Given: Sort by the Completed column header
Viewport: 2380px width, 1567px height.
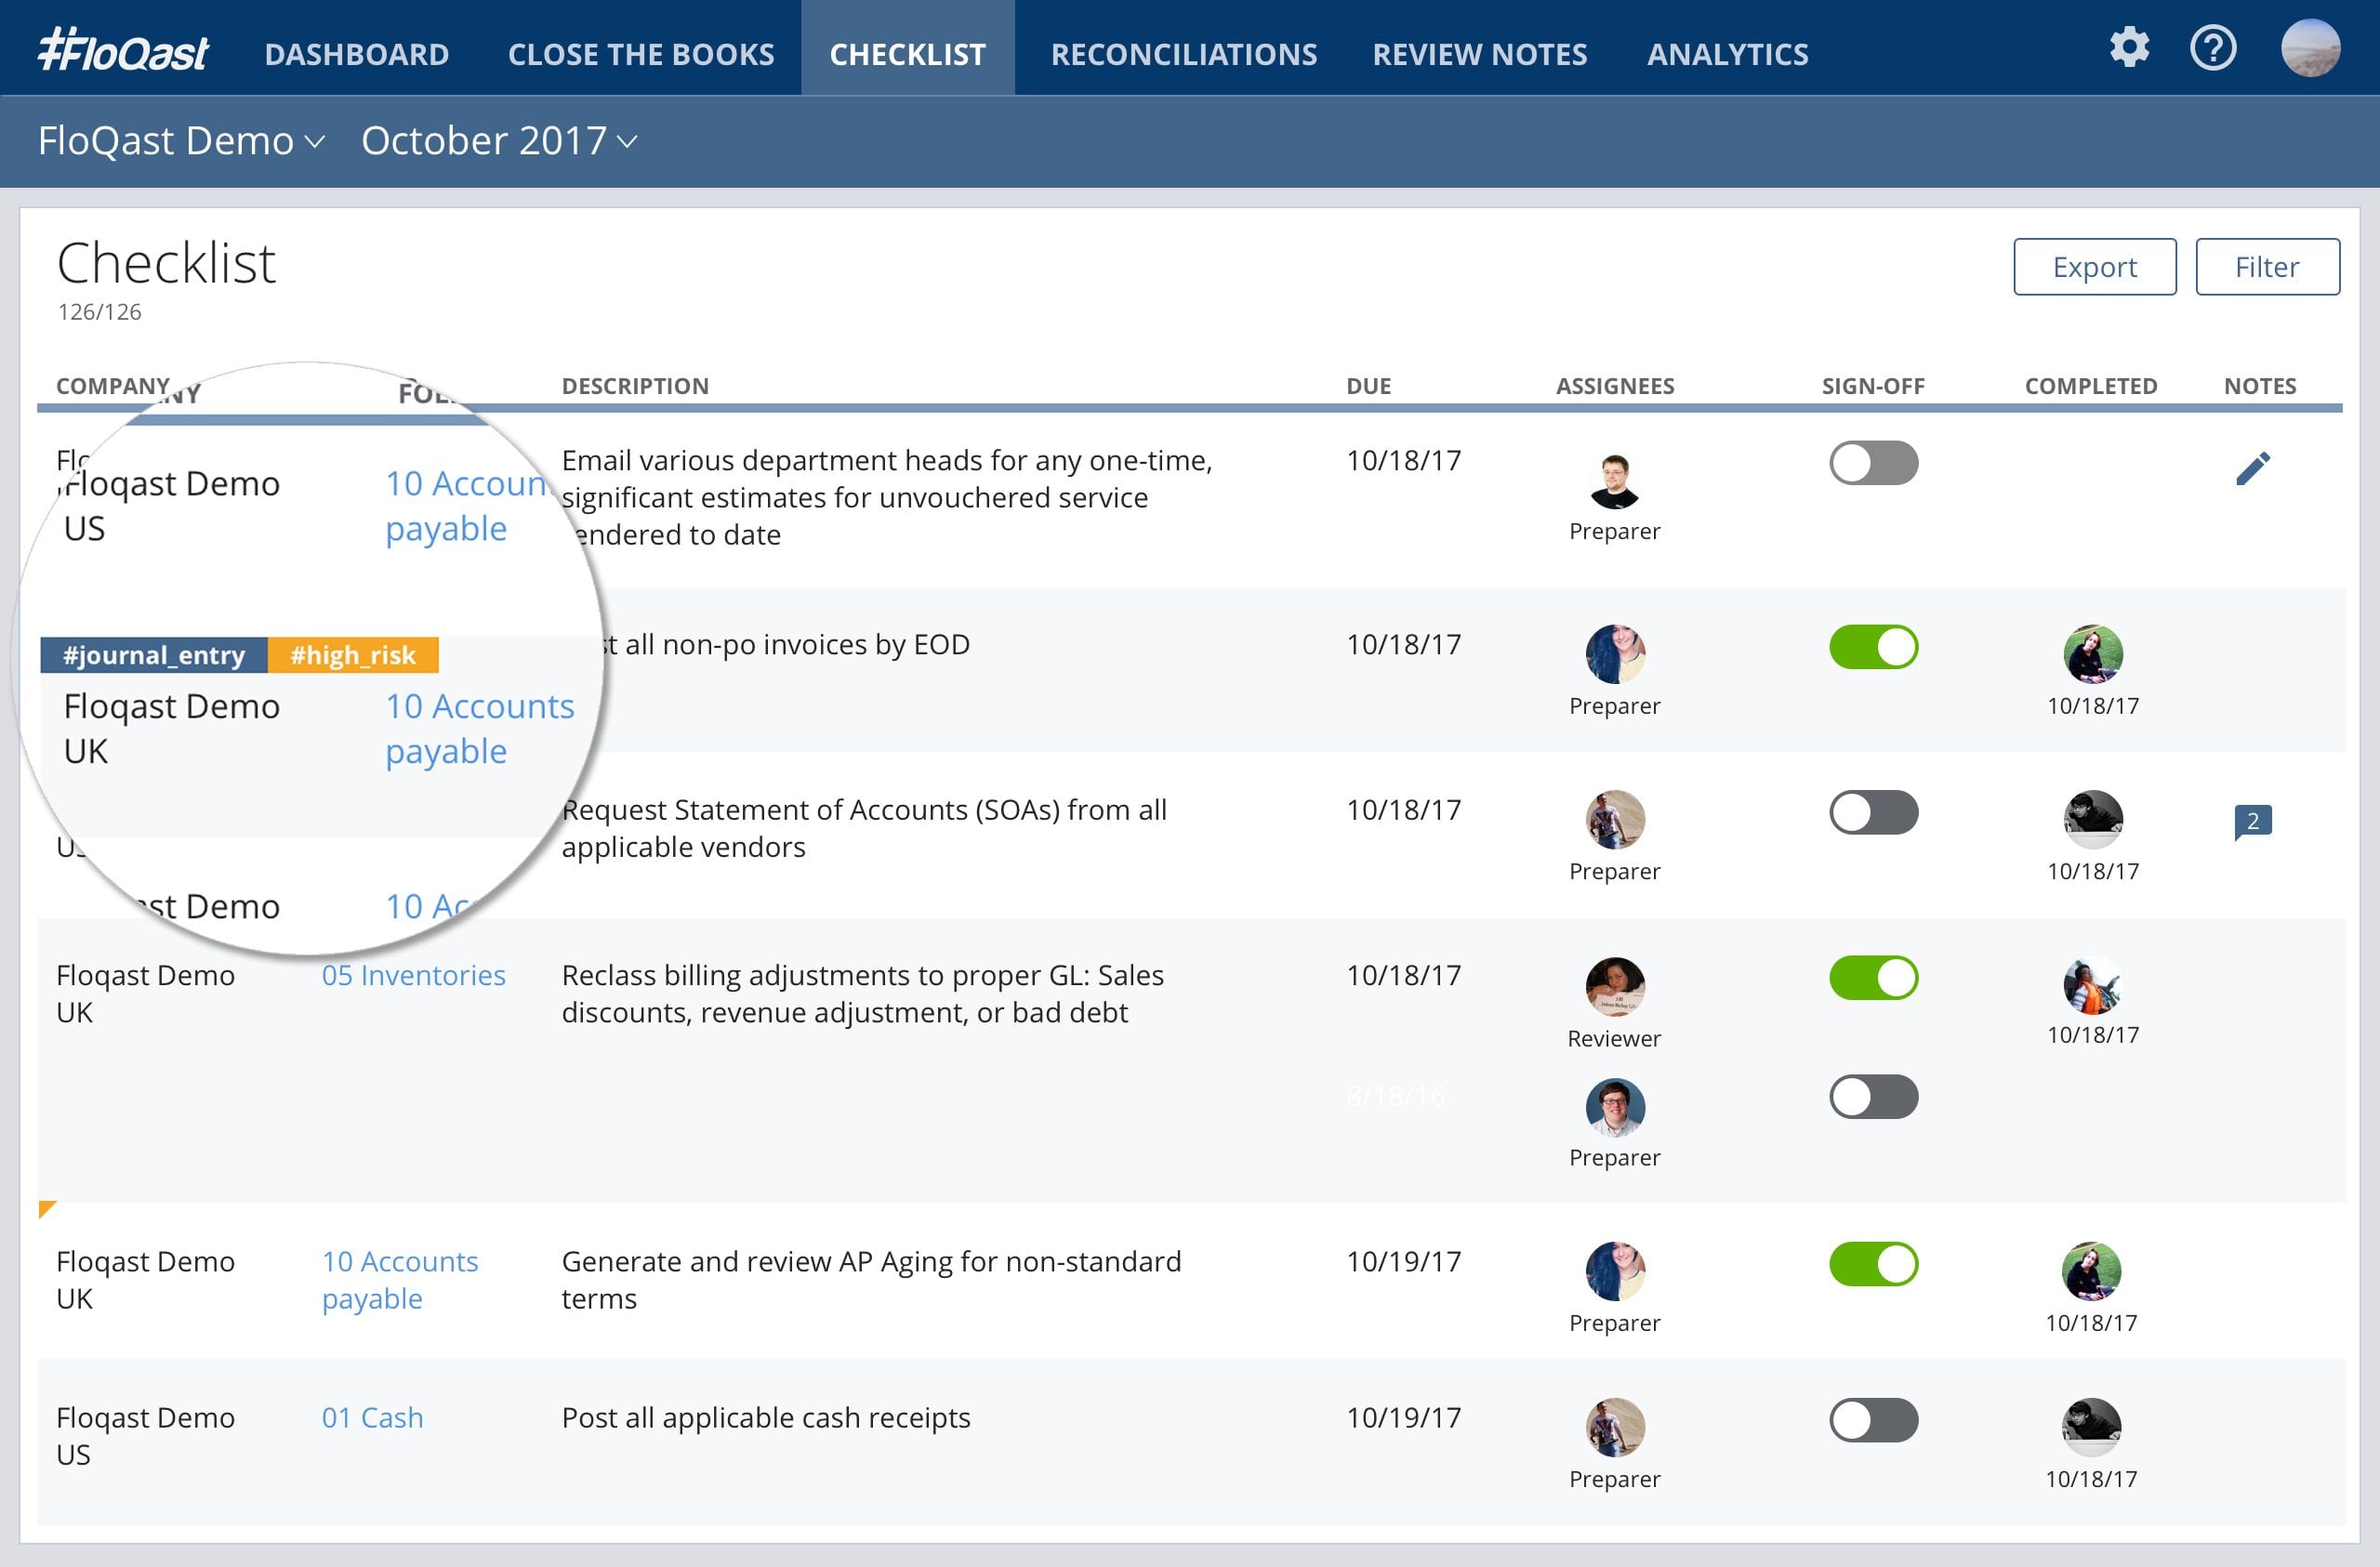Looking at the screenshot, I should [x=2091, y=386].
